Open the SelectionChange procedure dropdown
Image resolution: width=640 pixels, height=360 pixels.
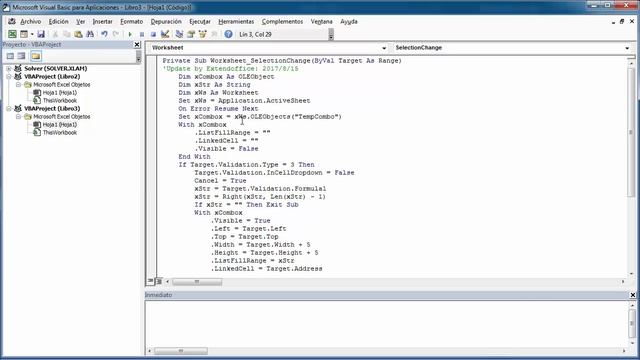coord(627,48)
